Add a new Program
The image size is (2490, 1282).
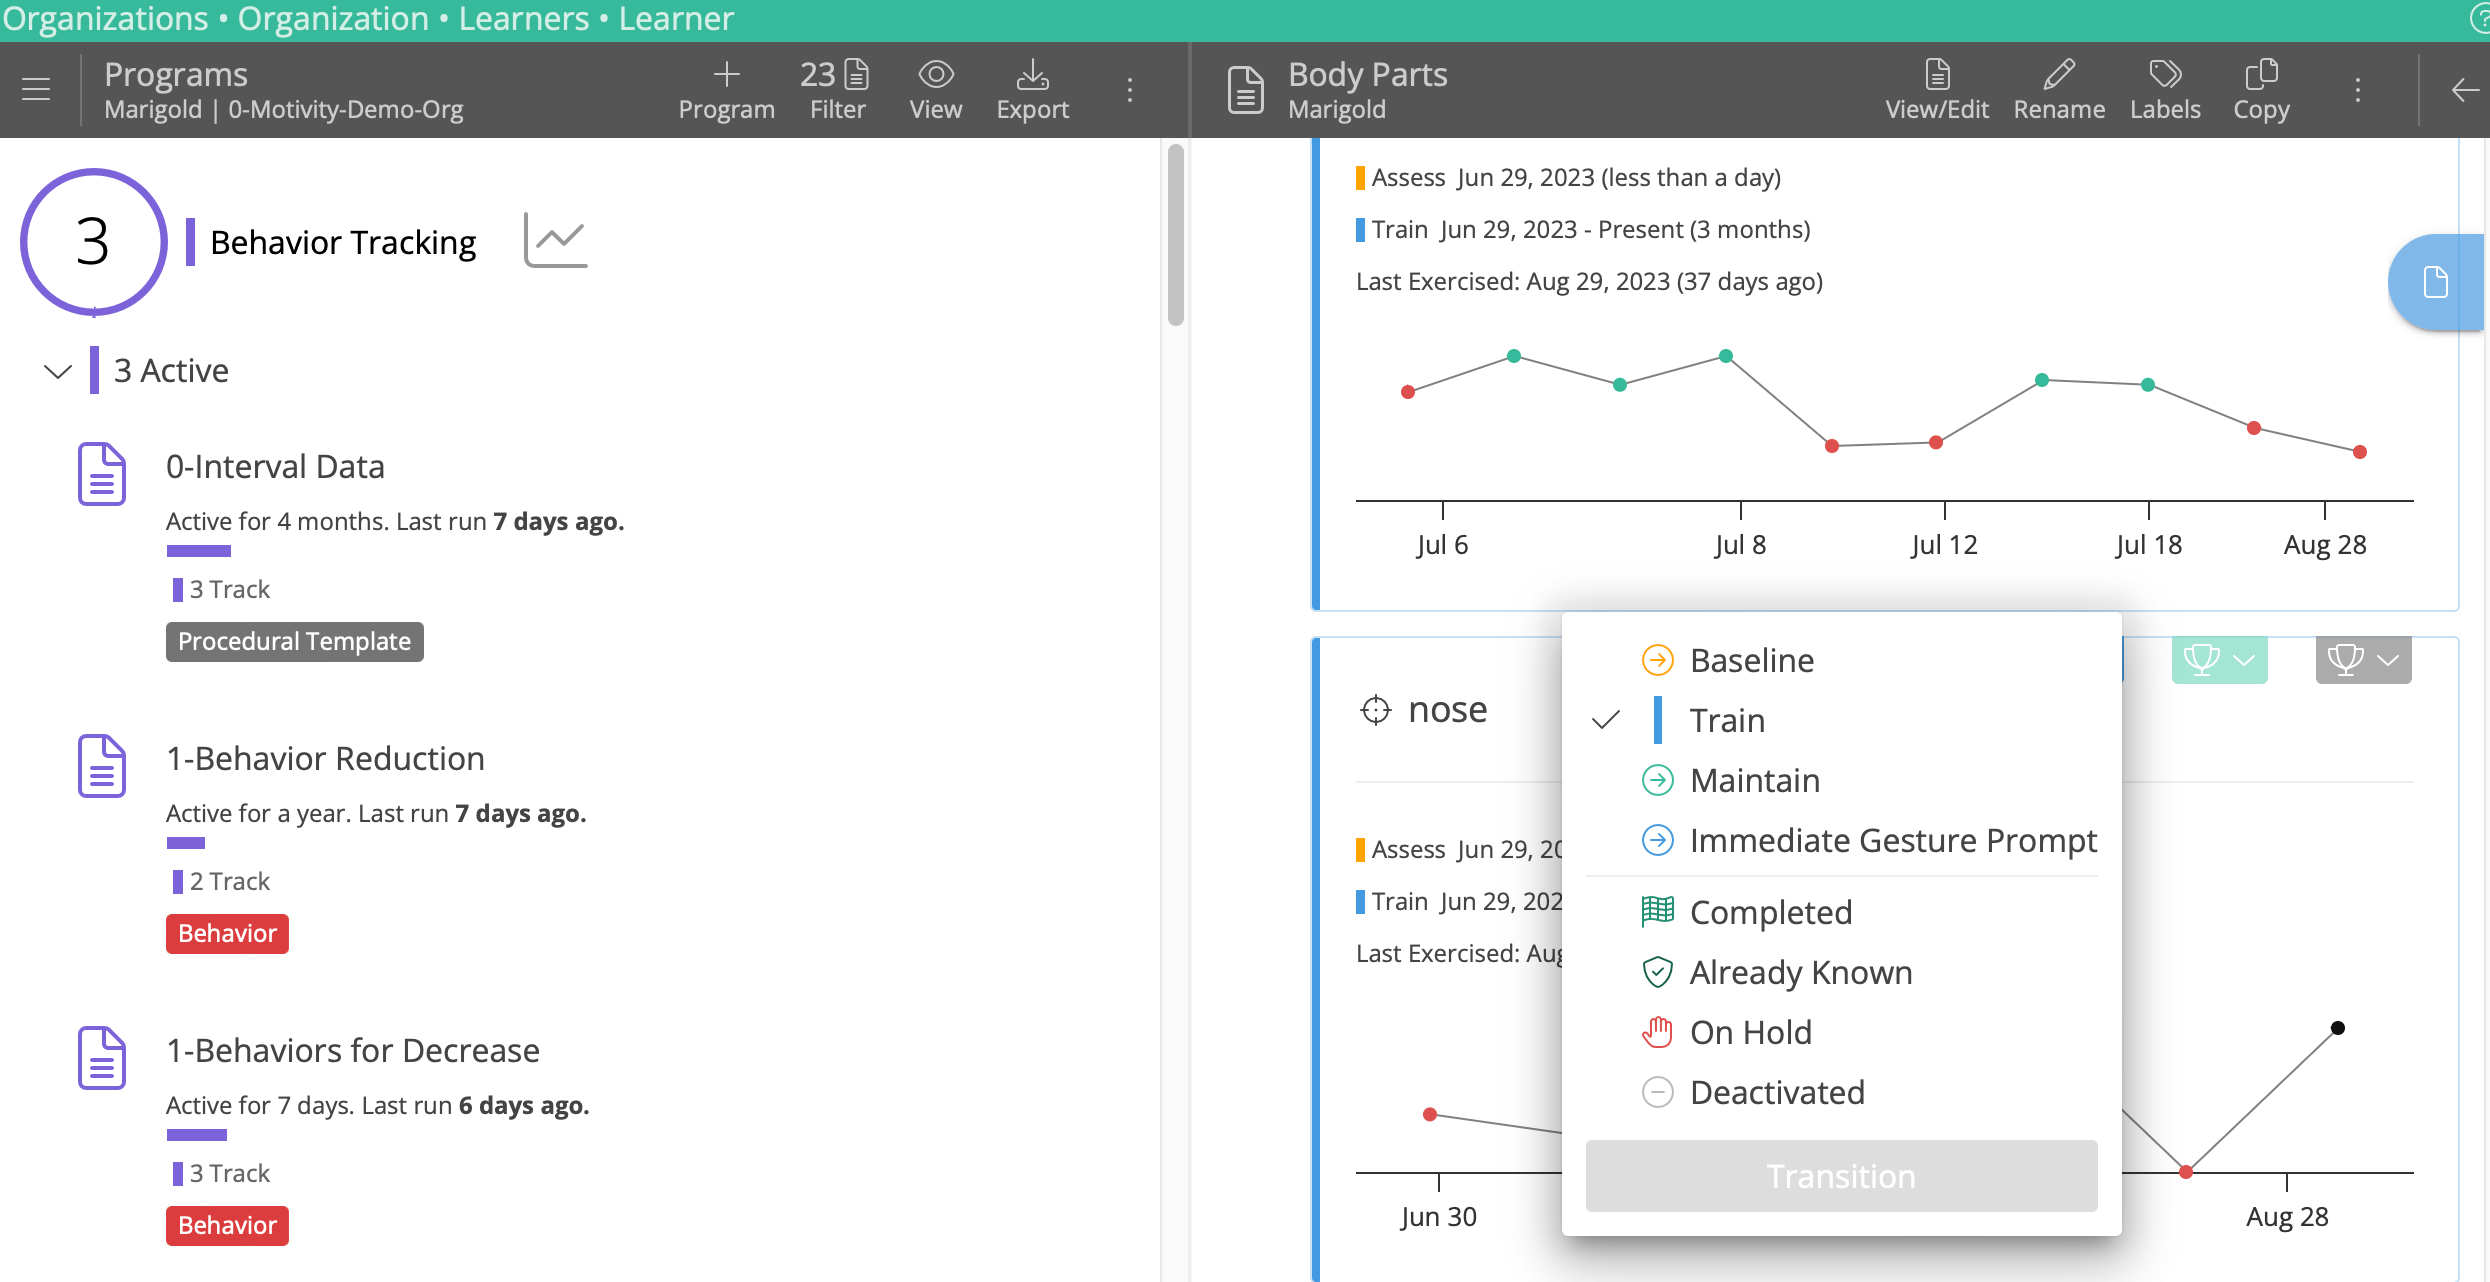[x=726, y=89]
